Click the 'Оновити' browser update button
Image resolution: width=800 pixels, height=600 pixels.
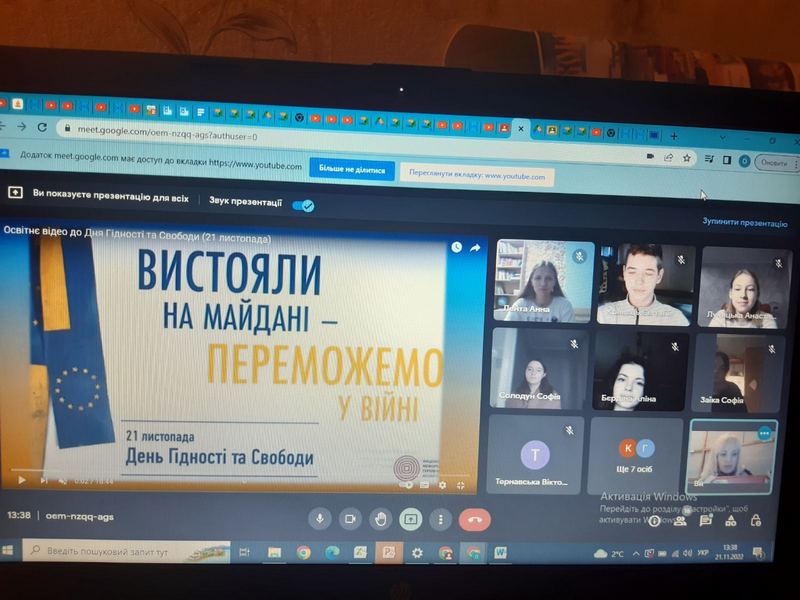click(776, 163)
